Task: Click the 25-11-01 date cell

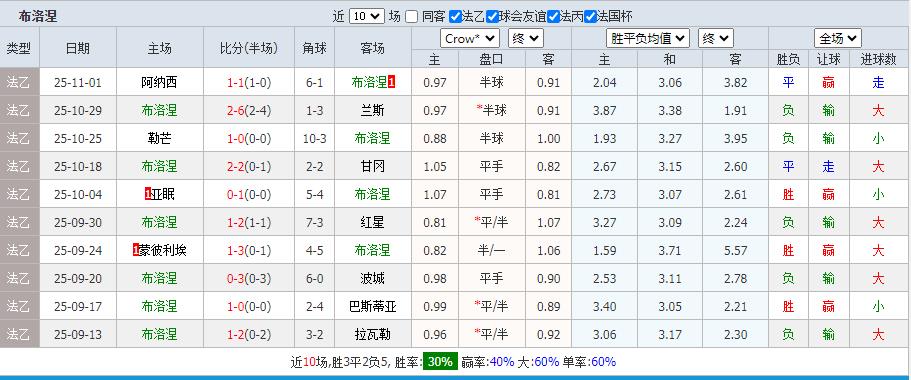Action: click(78, 83)
